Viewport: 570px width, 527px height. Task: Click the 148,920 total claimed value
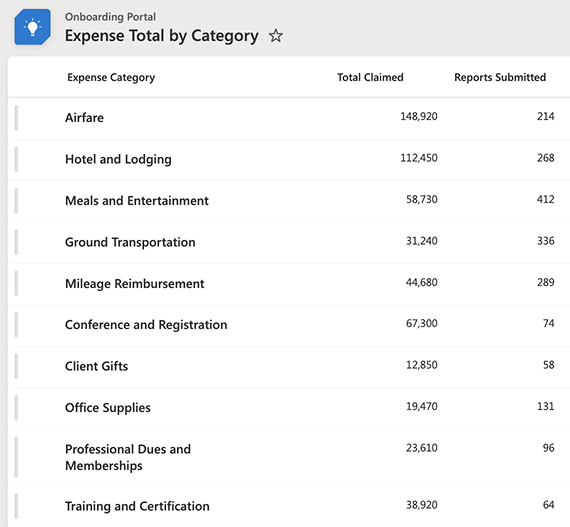[x=419, y=116]
